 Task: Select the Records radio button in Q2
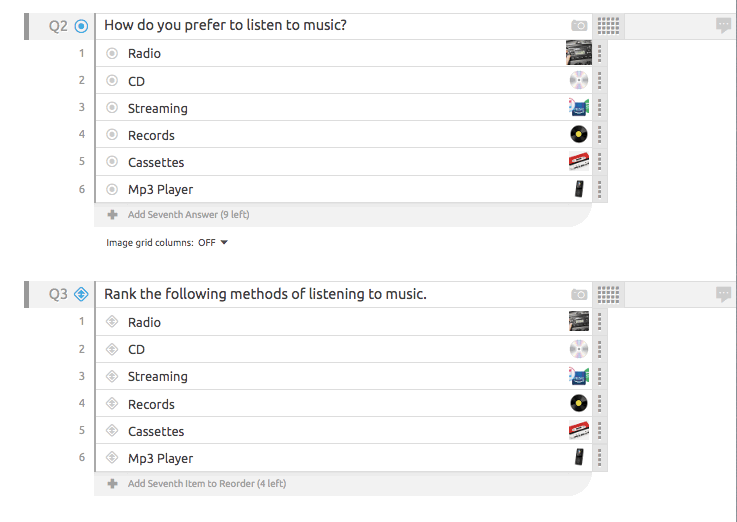pyautogui.click(x=112, y=135)
